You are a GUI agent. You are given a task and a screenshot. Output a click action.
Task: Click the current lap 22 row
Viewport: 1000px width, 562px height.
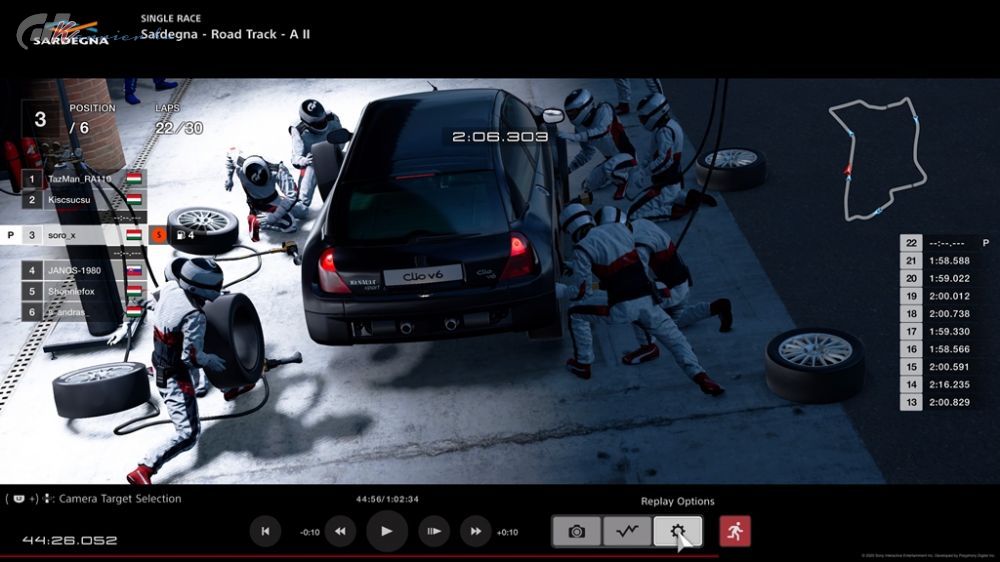[x=944, y=243]
